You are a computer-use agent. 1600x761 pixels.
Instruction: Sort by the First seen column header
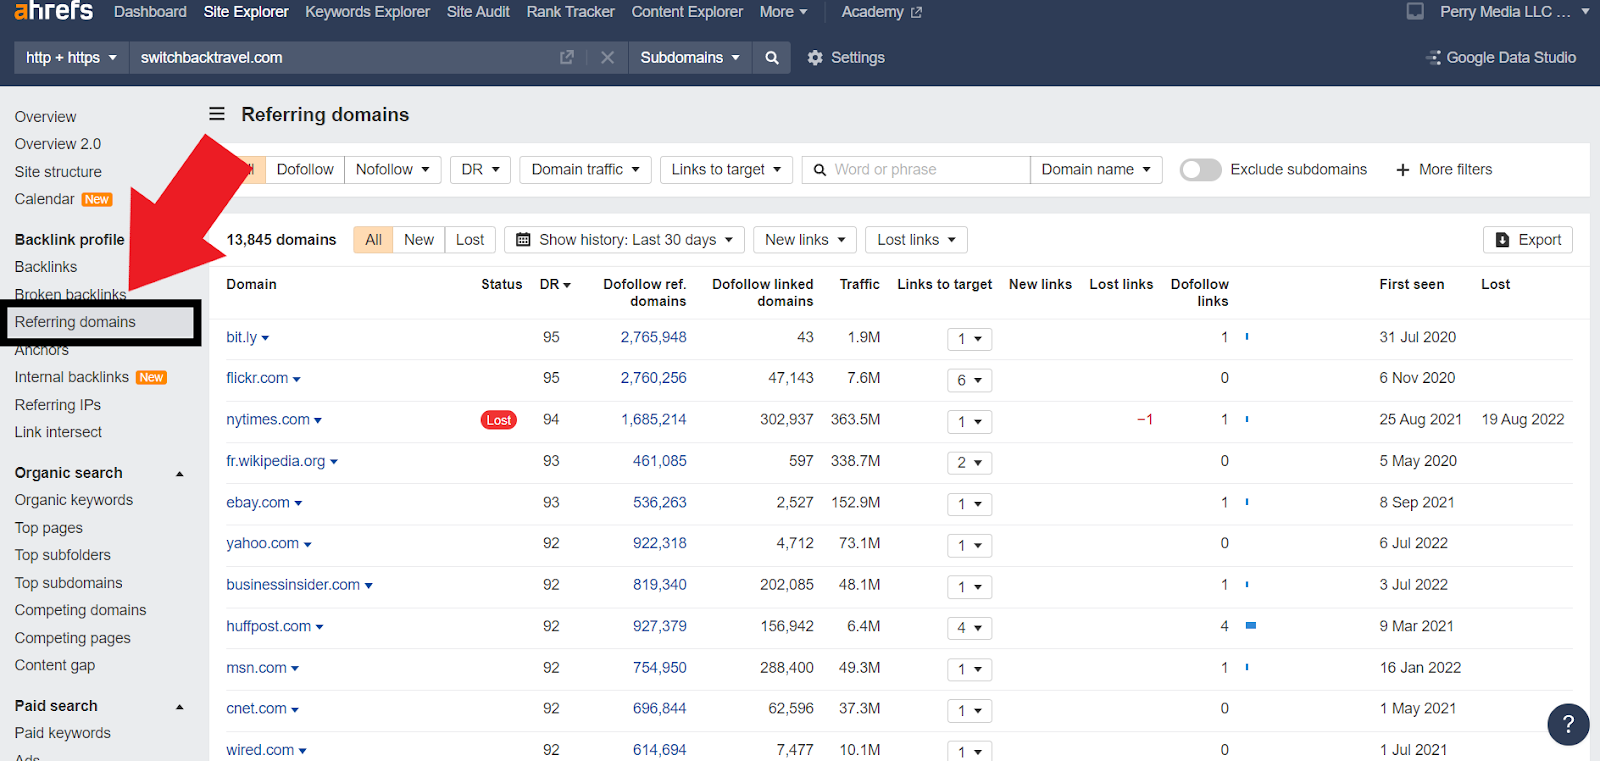1412,285
